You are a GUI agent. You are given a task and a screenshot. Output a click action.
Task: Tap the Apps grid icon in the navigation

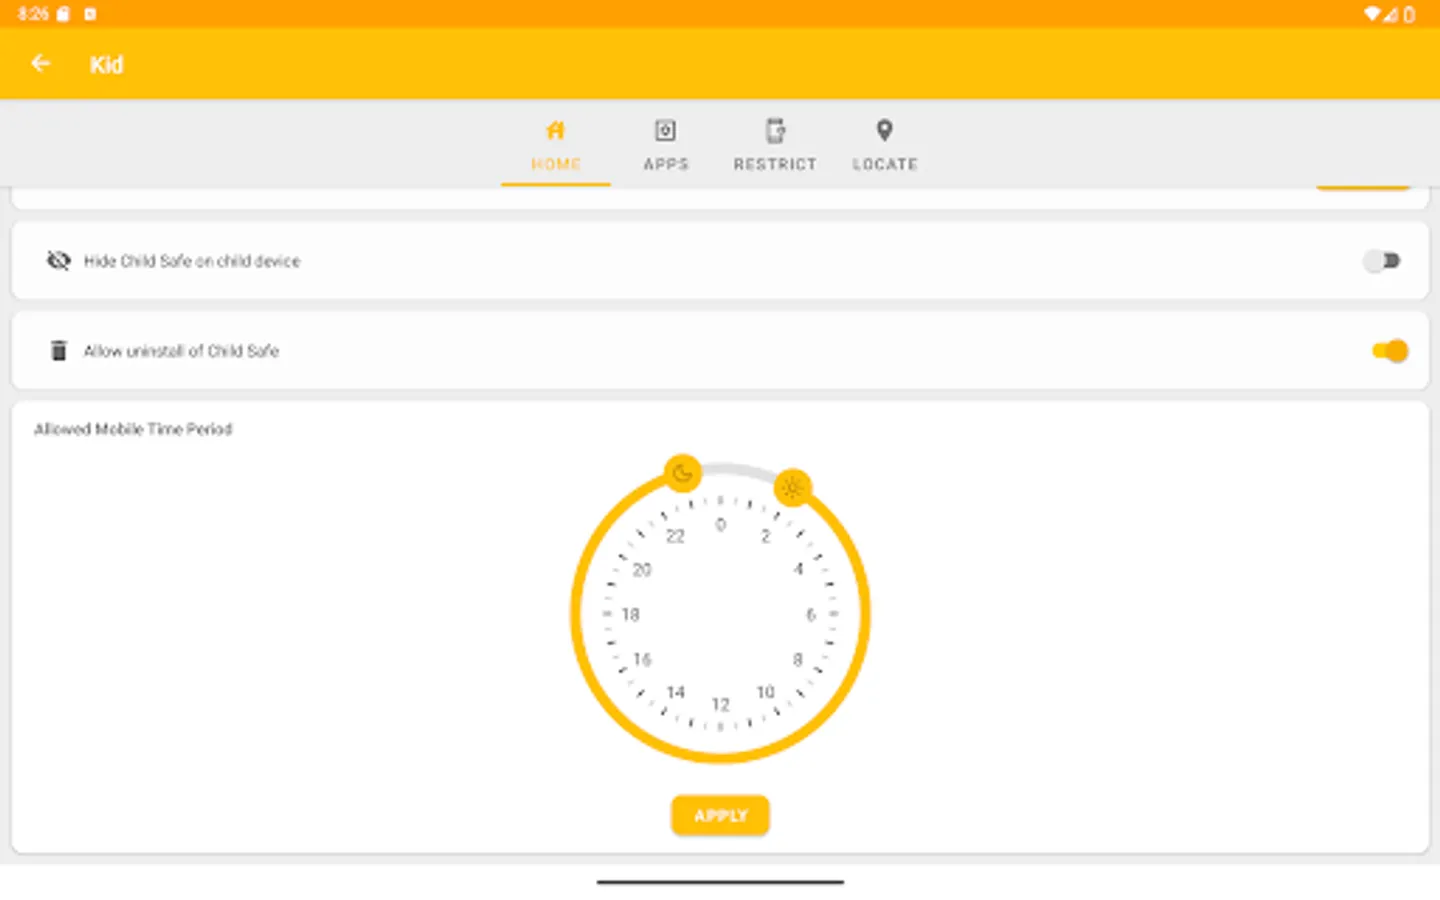pos(666,129)
